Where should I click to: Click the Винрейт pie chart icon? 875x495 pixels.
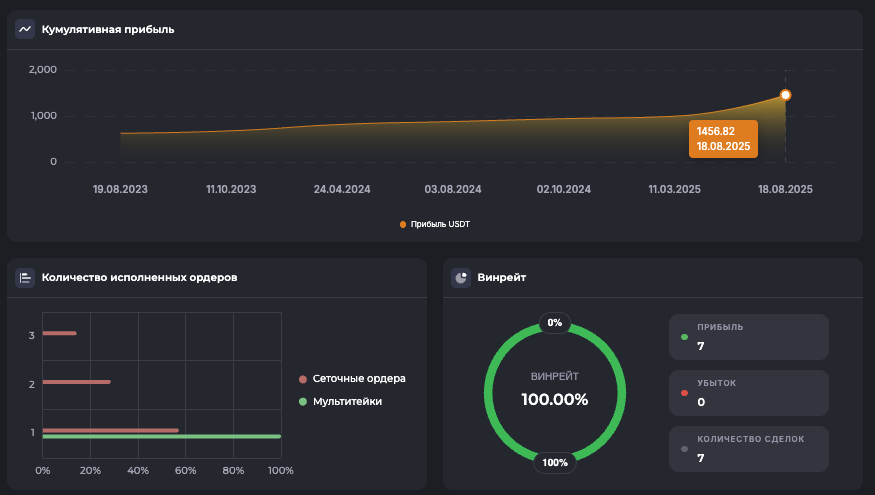(461, 277)
